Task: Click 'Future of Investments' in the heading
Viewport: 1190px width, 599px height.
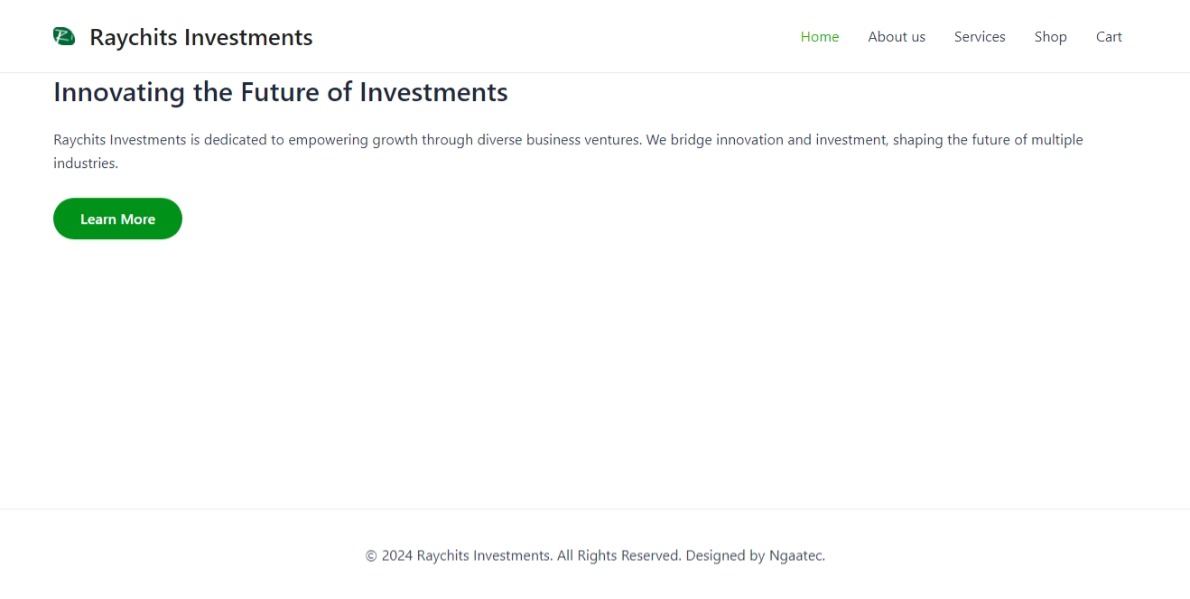Action: (374, 92)
